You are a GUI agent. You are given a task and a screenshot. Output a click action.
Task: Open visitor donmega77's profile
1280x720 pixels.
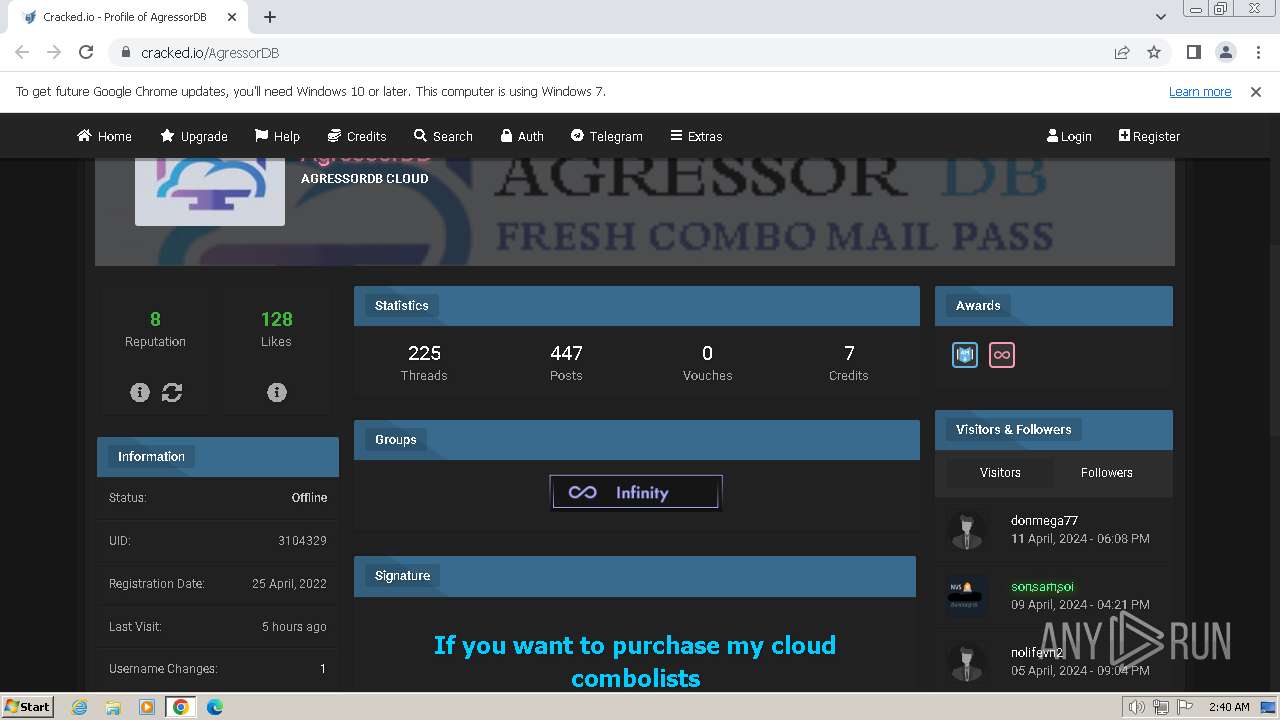click(1044, 521)
